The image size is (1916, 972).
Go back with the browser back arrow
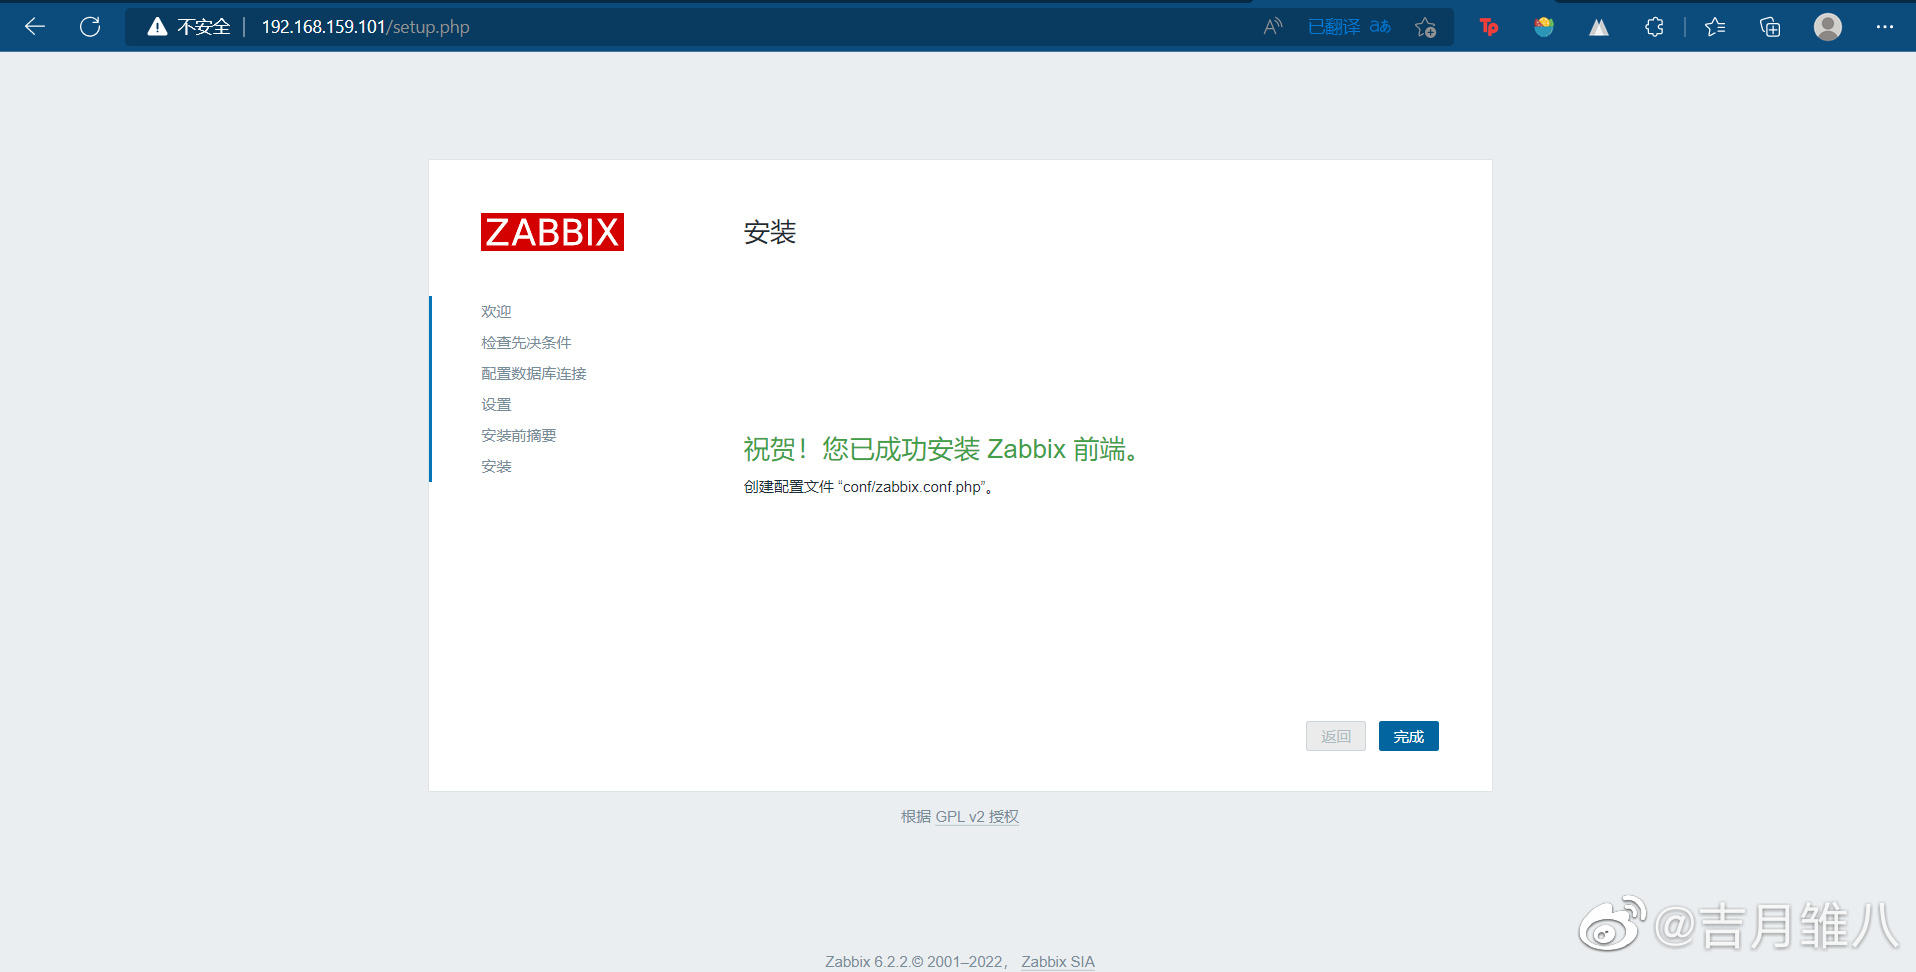35,27
